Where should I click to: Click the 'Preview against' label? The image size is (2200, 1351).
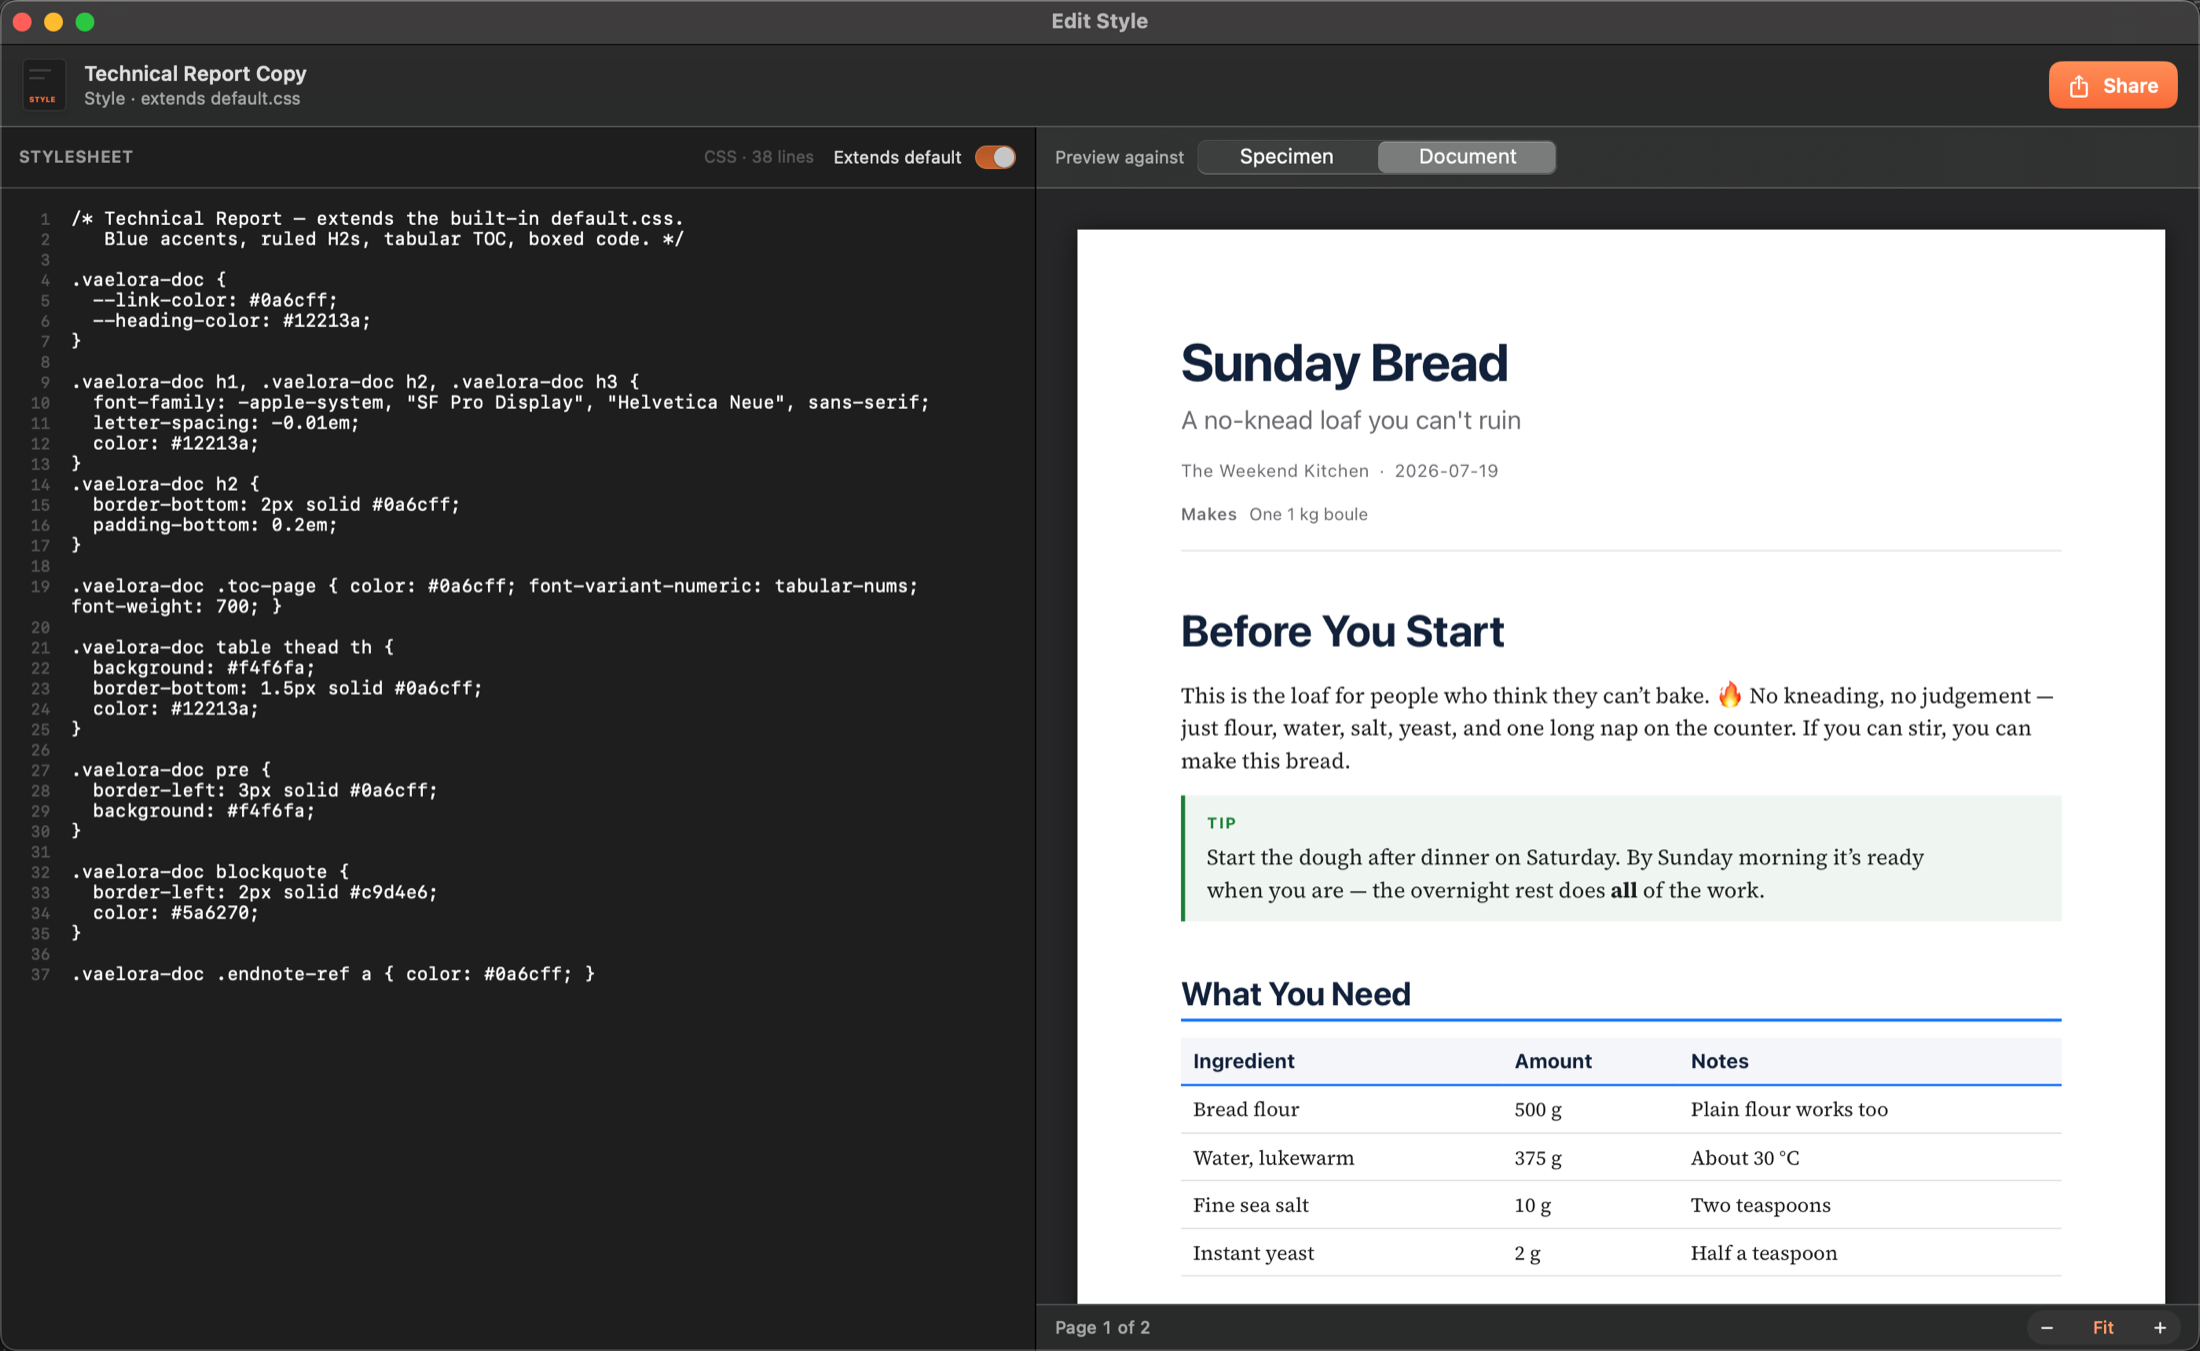[1119, 157]
